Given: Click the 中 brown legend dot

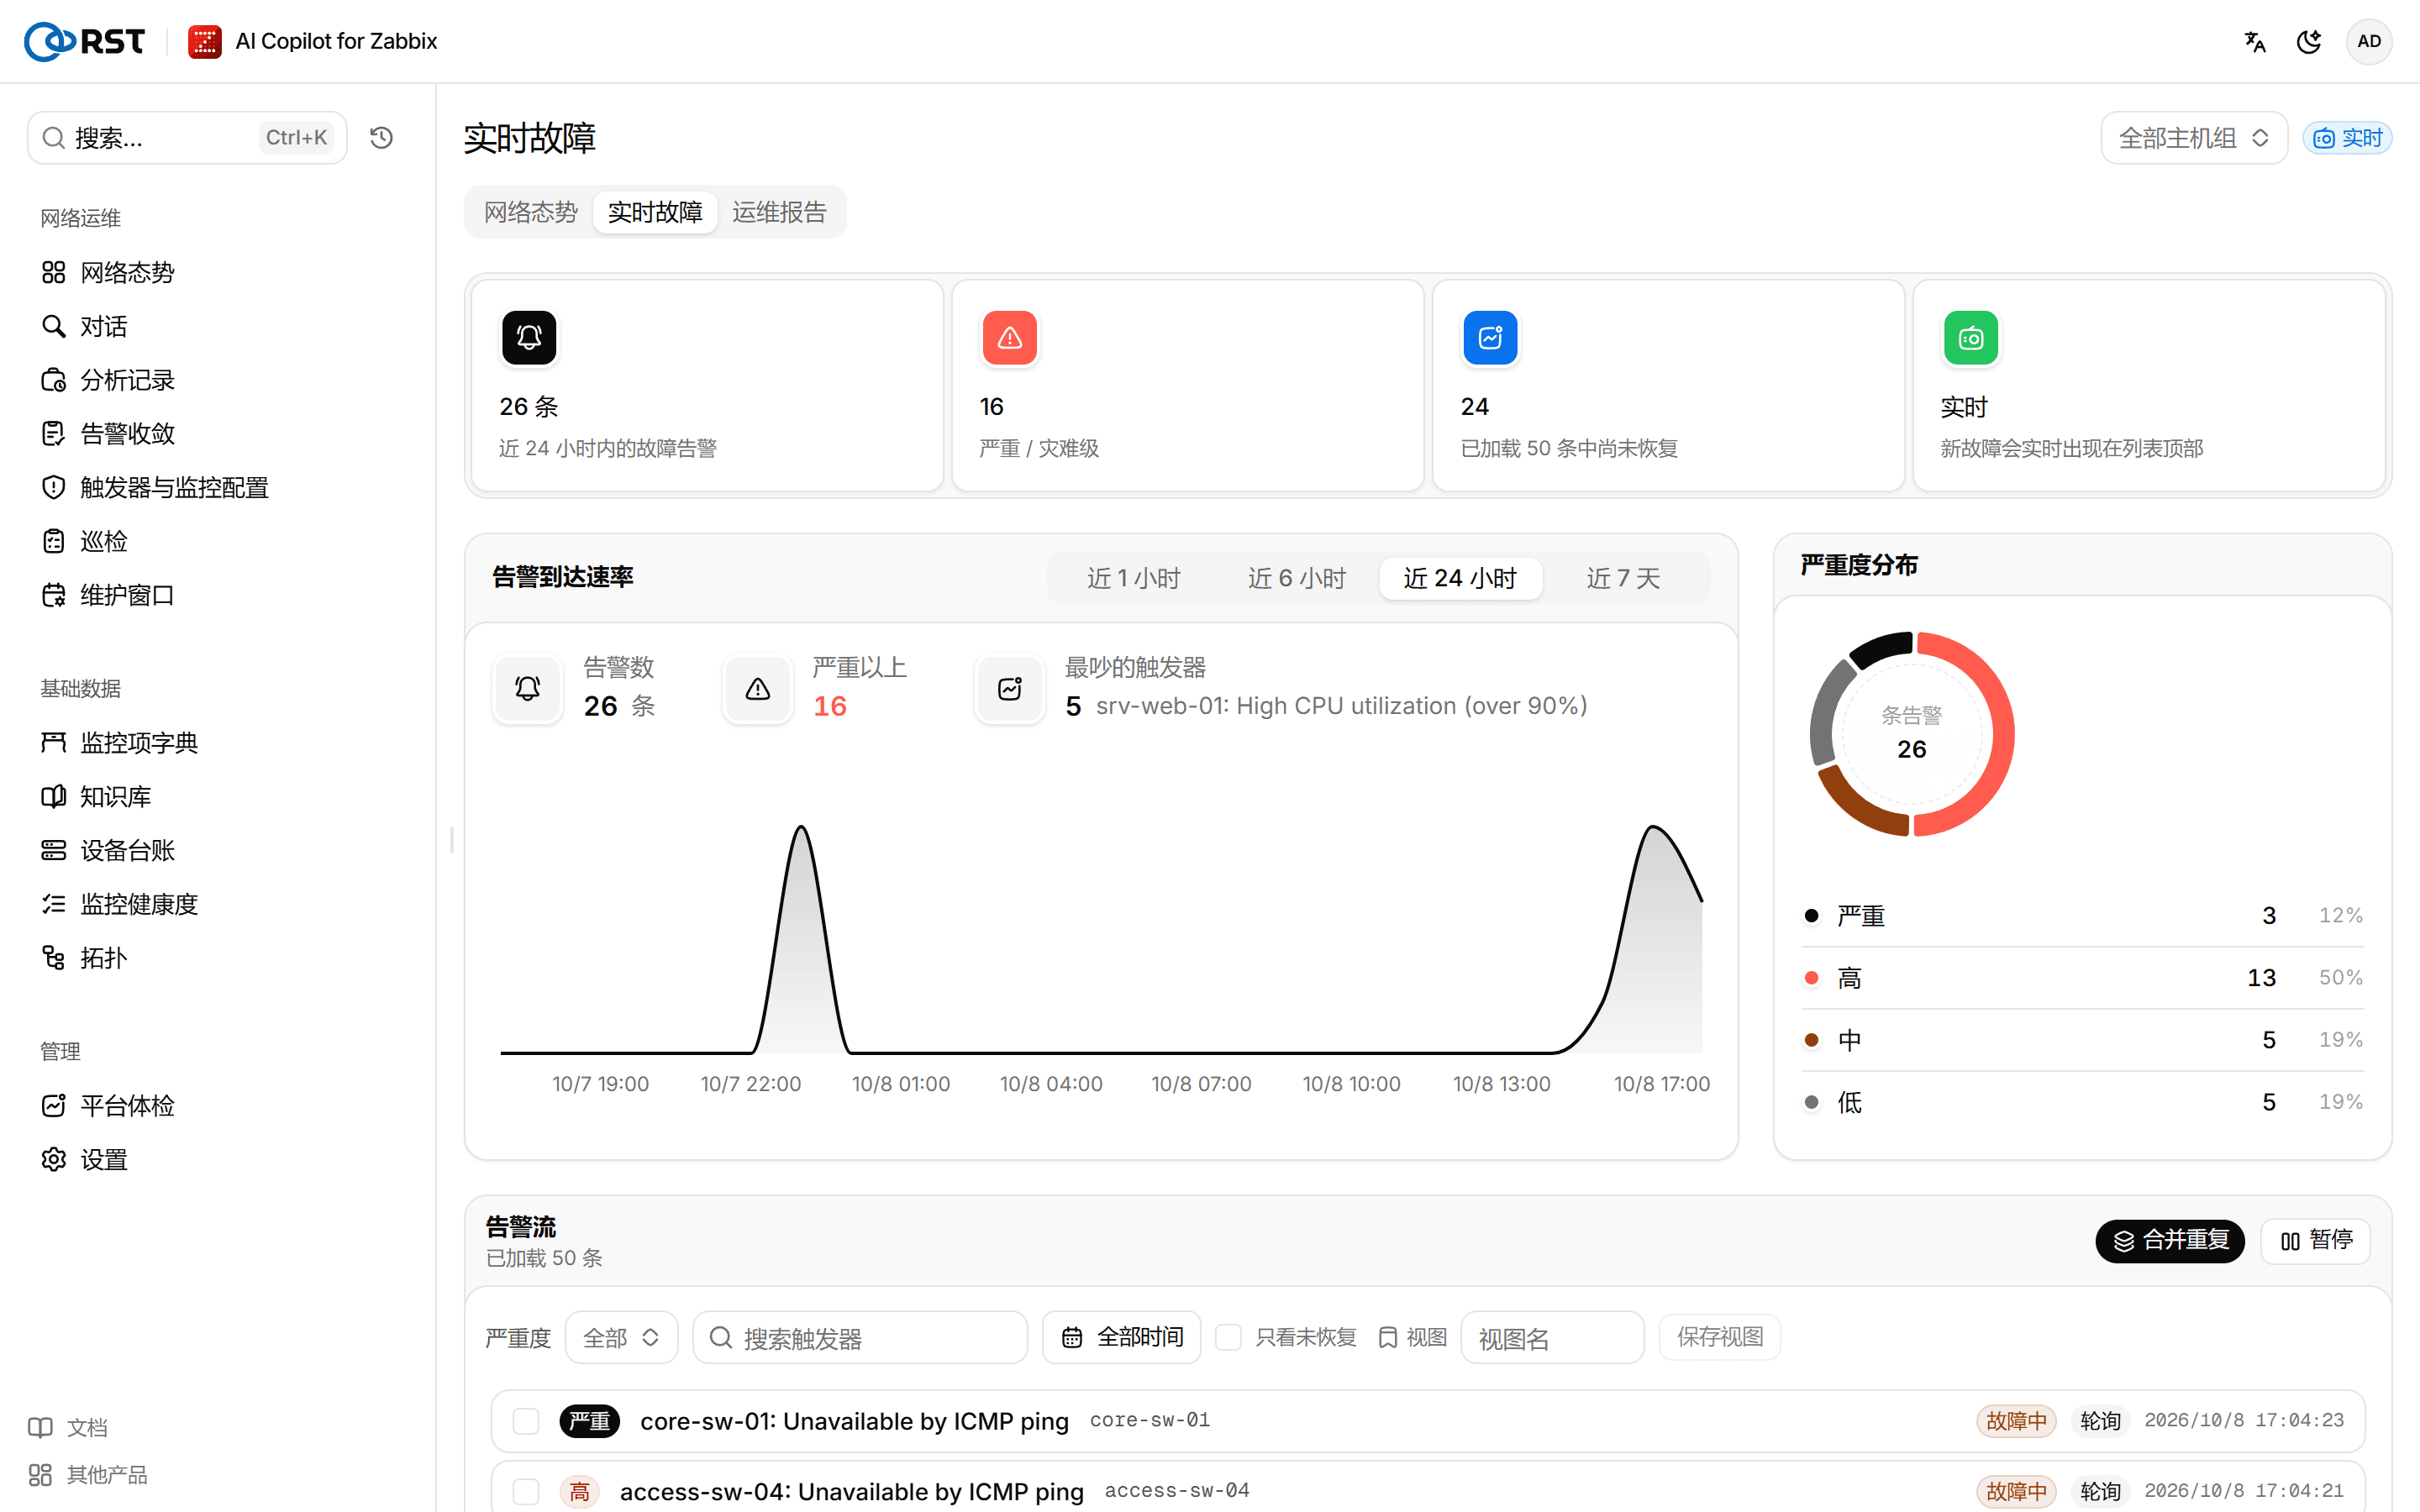Looking at the screenshot, I should point(1811,1040).
